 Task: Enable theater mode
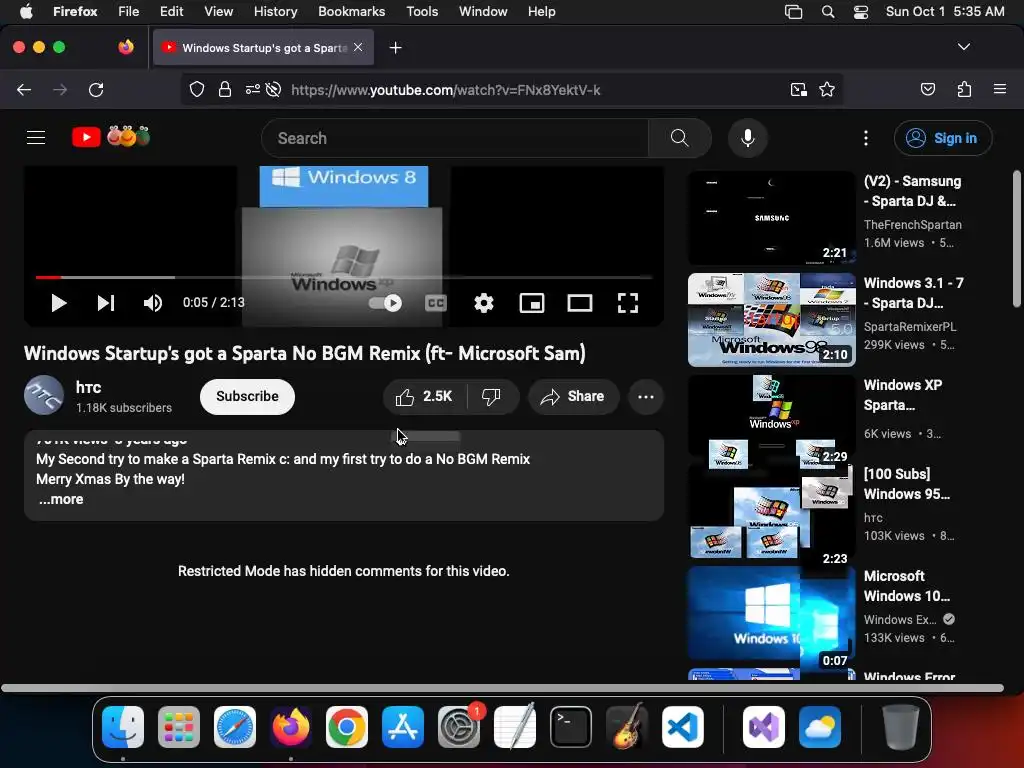(x=580, y=303)
